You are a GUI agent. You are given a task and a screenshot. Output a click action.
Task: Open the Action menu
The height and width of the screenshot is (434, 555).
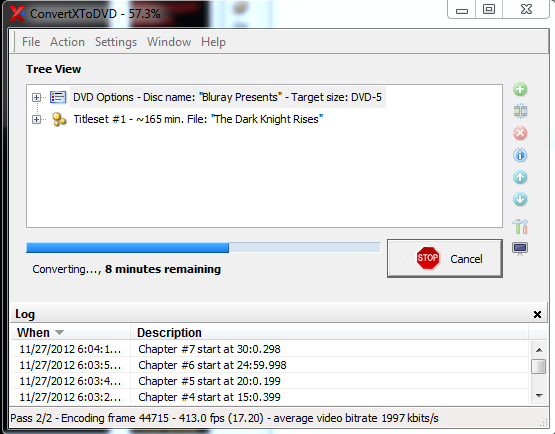[x=67, y=42]
